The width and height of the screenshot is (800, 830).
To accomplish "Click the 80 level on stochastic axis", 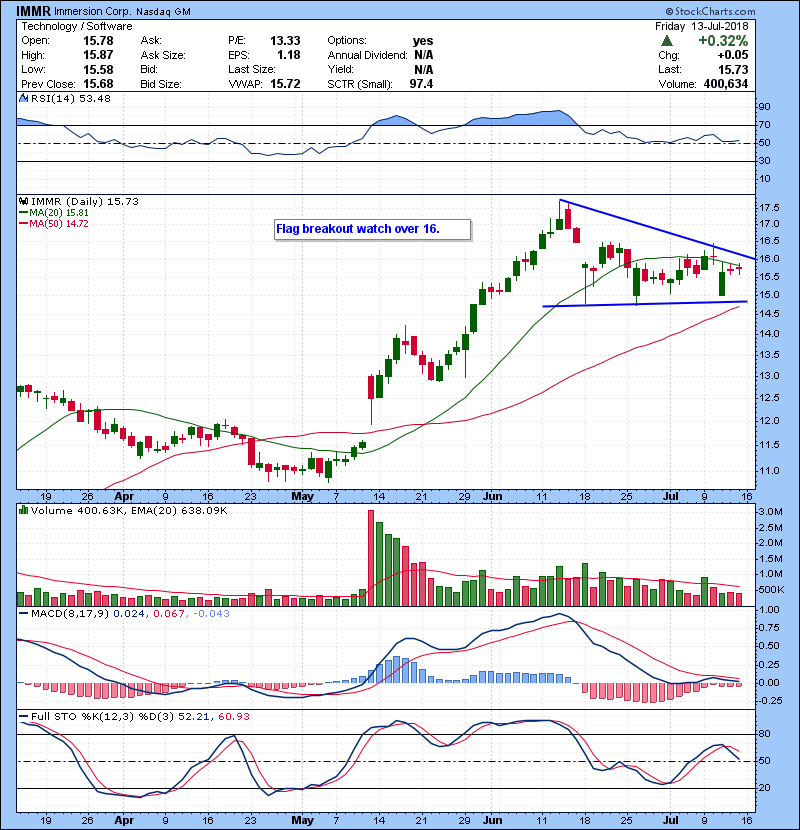I will pos(765,734).
